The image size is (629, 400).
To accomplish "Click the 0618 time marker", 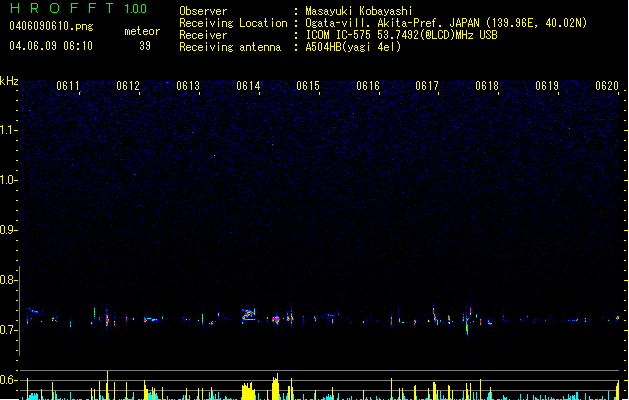I will point(487,86).
